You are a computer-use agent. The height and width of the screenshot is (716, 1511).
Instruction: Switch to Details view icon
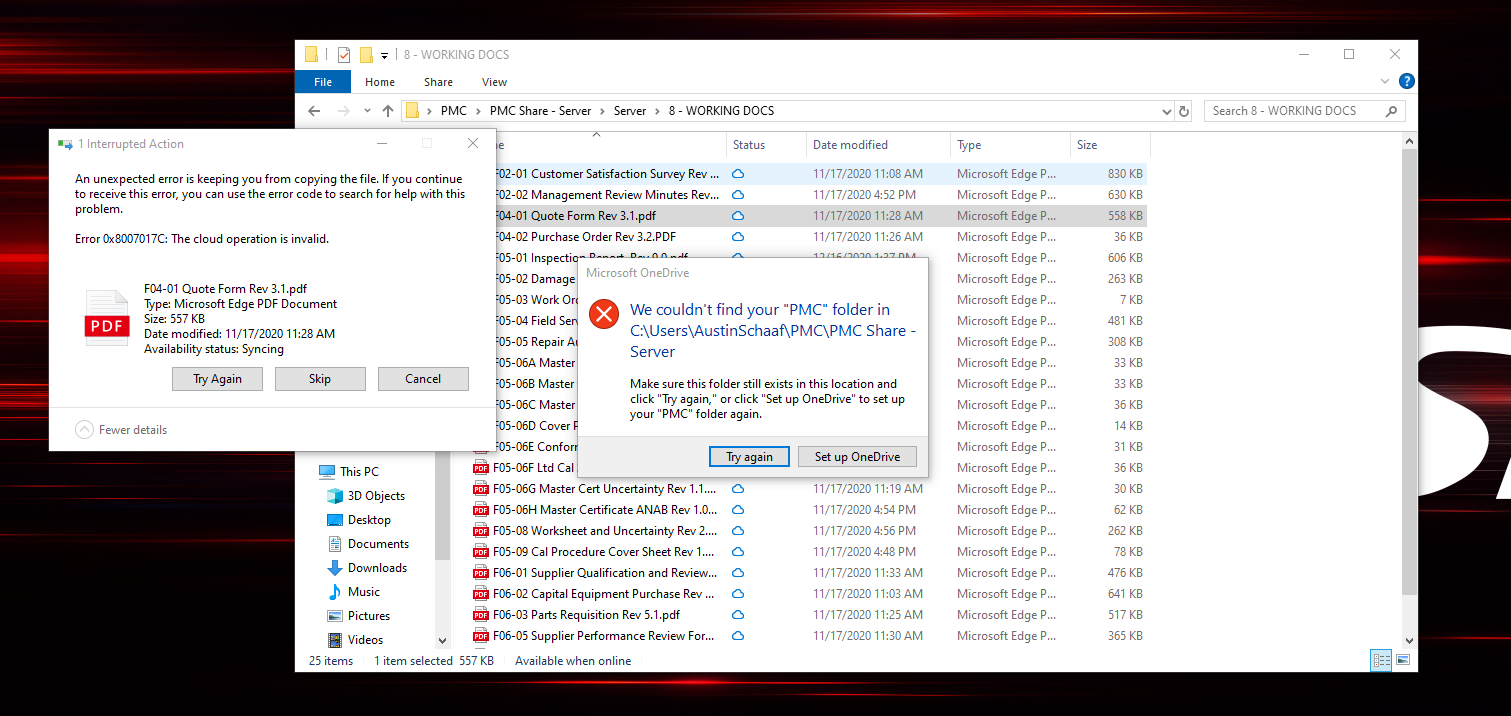click(1382, 660)
